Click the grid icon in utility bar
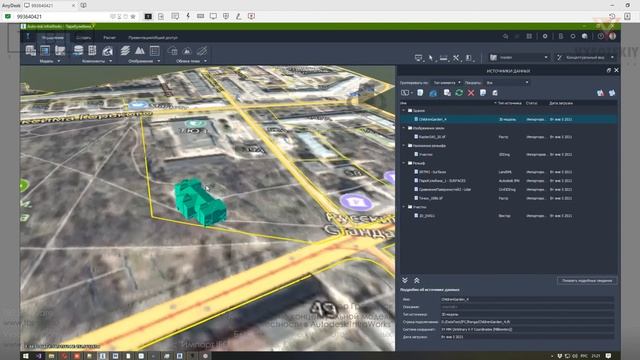The image size is (640, 360). pyautogui.click(x=529, y=36)
